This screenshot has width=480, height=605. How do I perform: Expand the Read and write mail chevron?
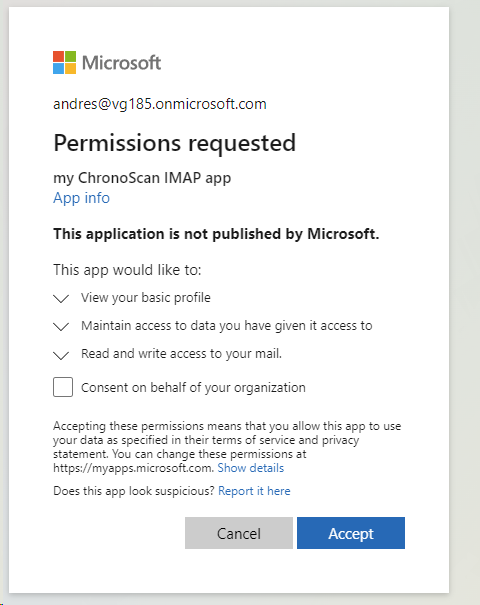(61, 355)
